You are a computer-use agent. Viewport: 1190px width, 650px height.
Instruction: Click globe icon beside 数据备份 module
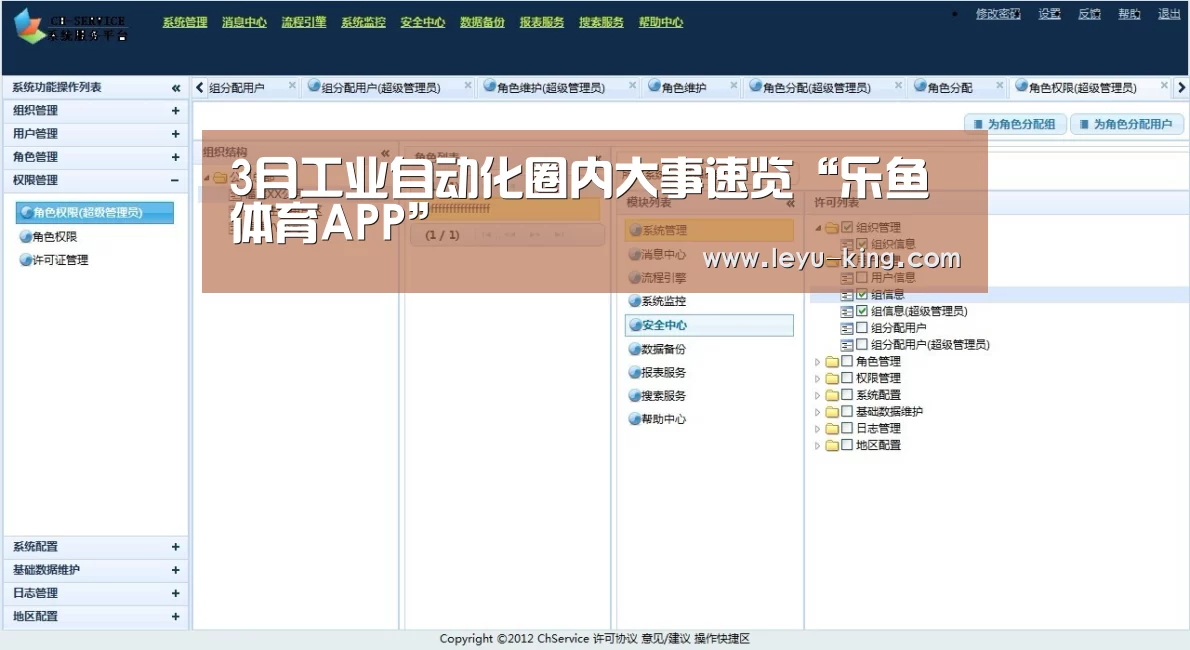pyautogui.click(x=634, y=349)
